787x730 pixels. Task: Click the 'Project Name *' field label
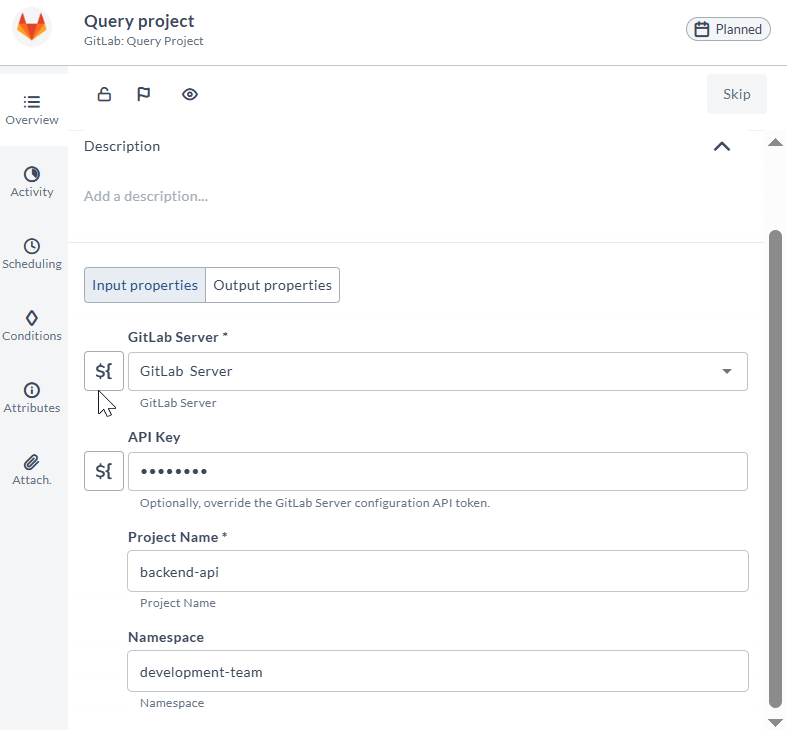pyautogui.click(x=178, y=537)
